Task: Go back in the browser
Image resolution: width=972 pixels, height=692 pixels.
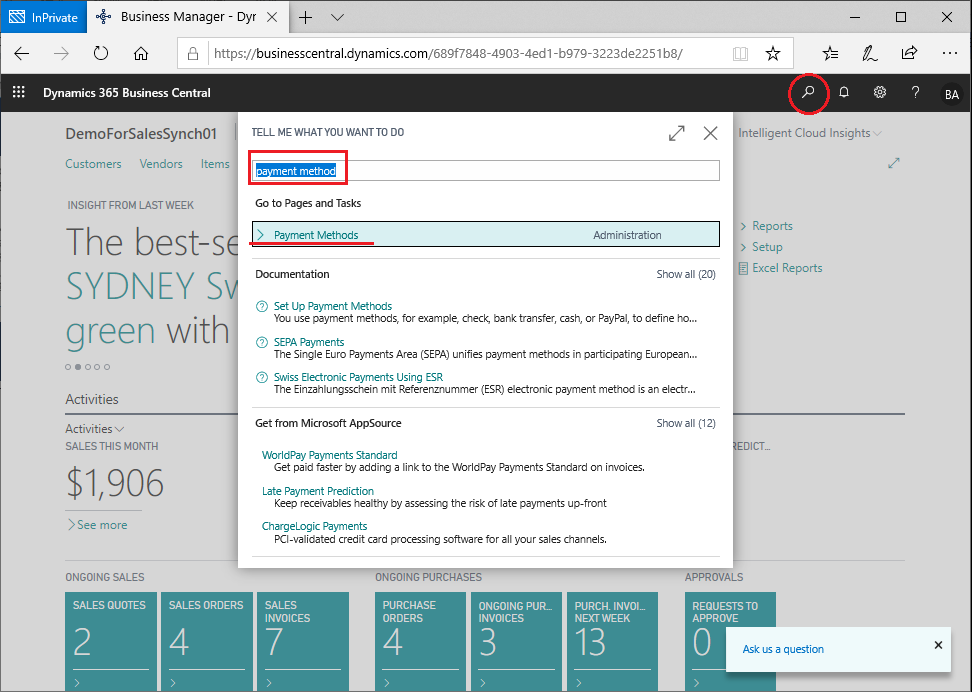Action: (x=22, y=54)
